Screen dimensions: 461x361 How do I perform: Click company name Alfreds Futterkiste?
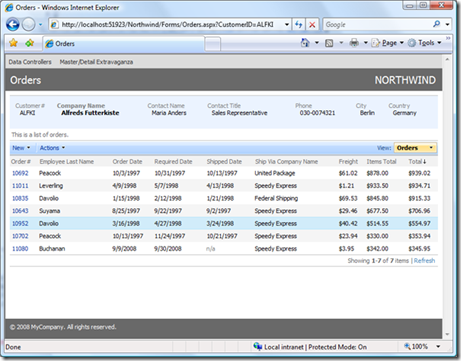coord(90,113)
